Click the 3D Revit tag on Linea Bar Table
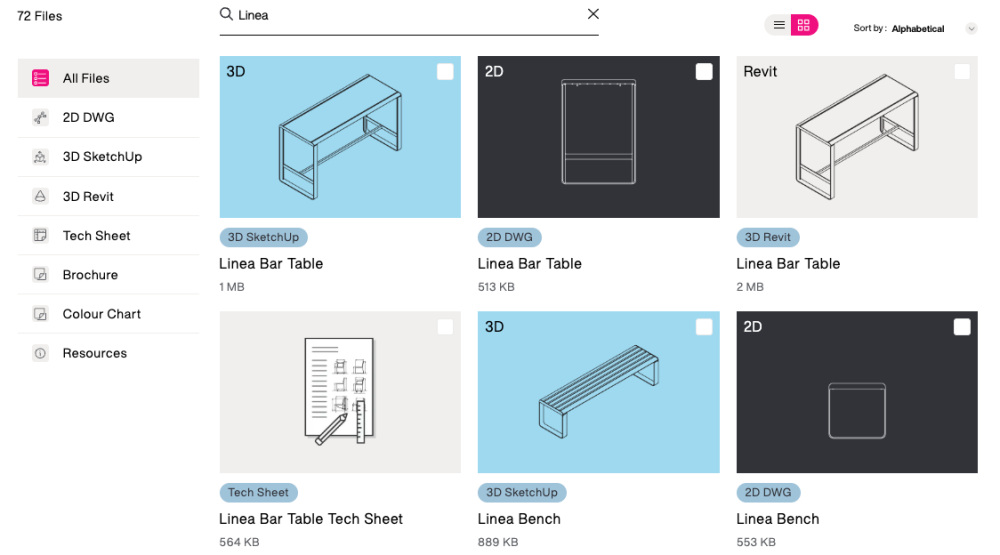This screenshot has height=555, width=1000. (x=768, y=238)
